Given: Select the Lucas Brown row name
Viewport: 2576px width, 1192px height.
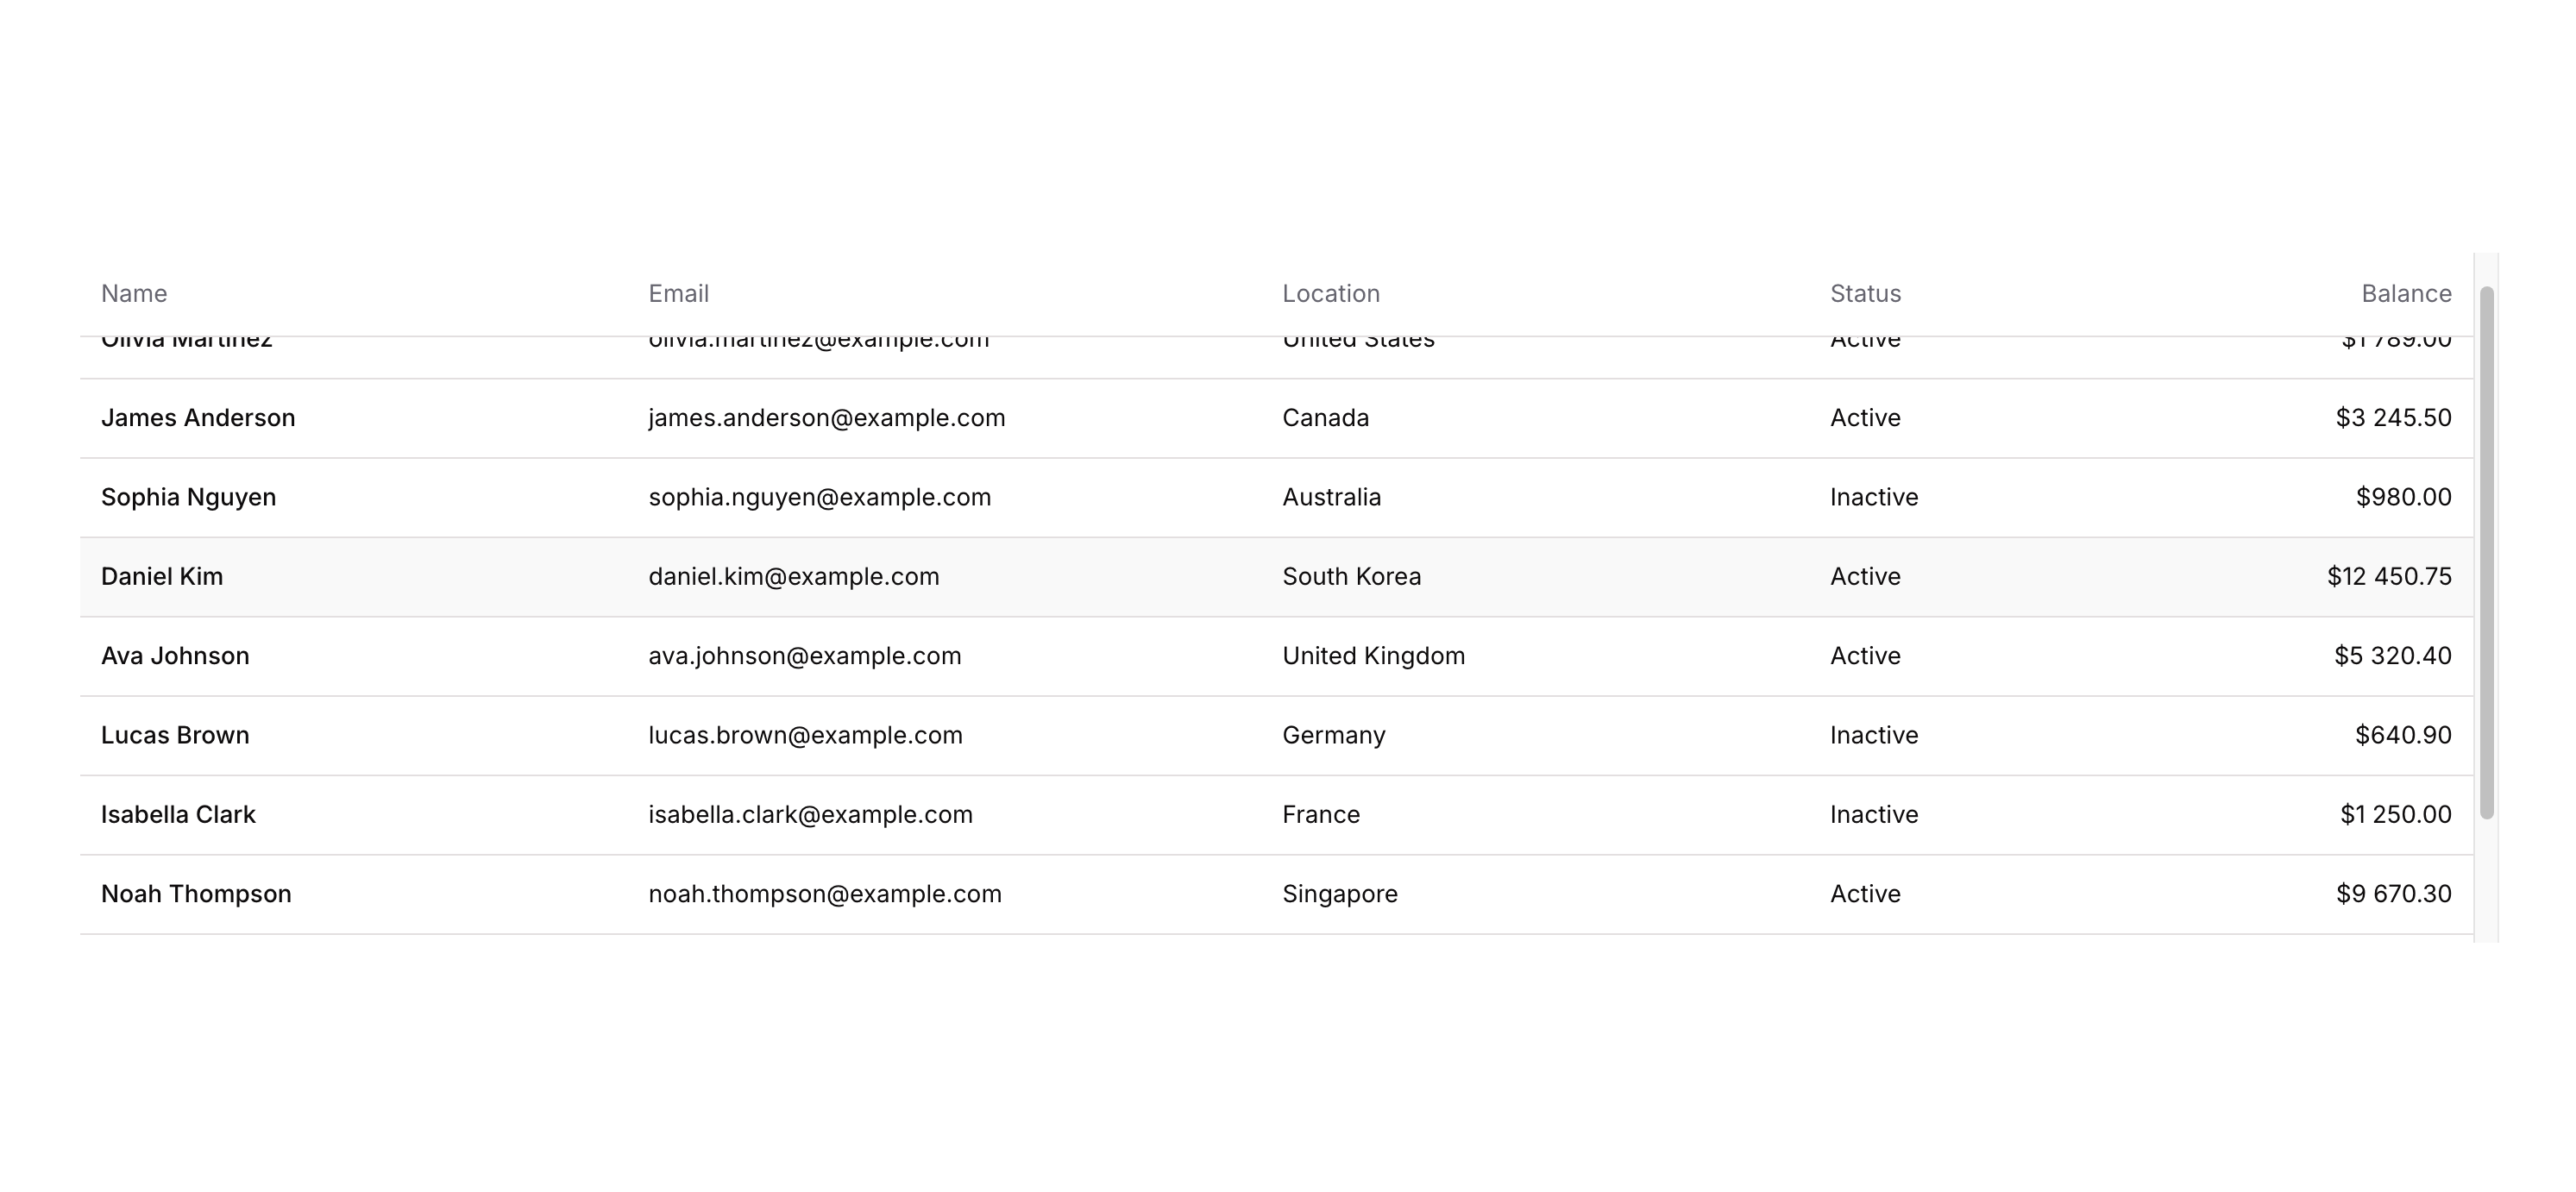Looking at the screenshot, I should [175, 735].
